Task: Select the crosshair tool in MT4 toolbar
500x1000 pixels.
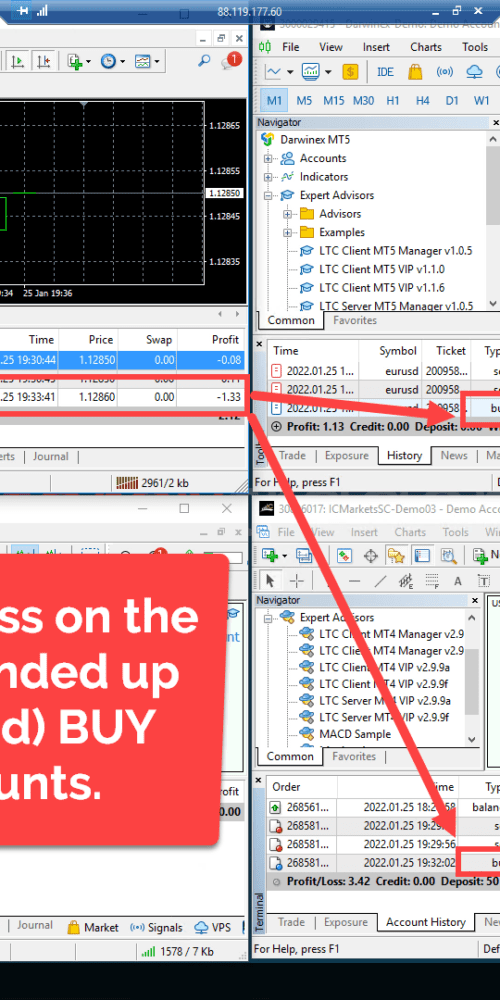Action: [297, 580]
